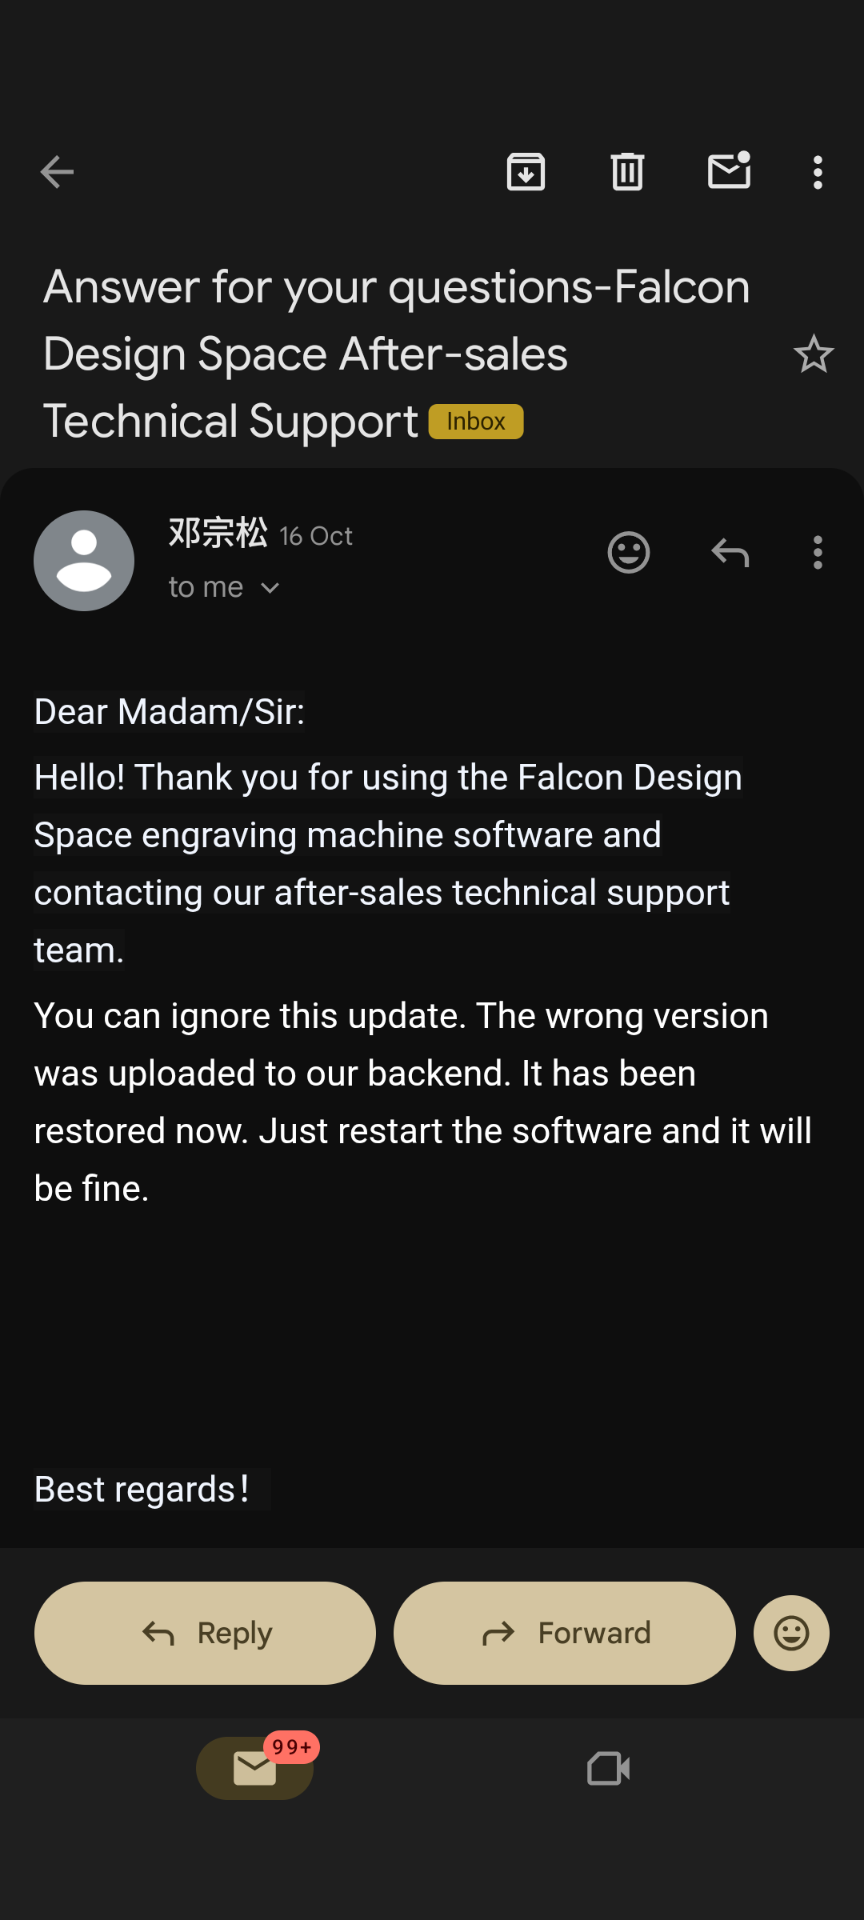Click the sender name 邓宗松
The width and height of the screenshot is (864, 1920).
pos(218,533)
